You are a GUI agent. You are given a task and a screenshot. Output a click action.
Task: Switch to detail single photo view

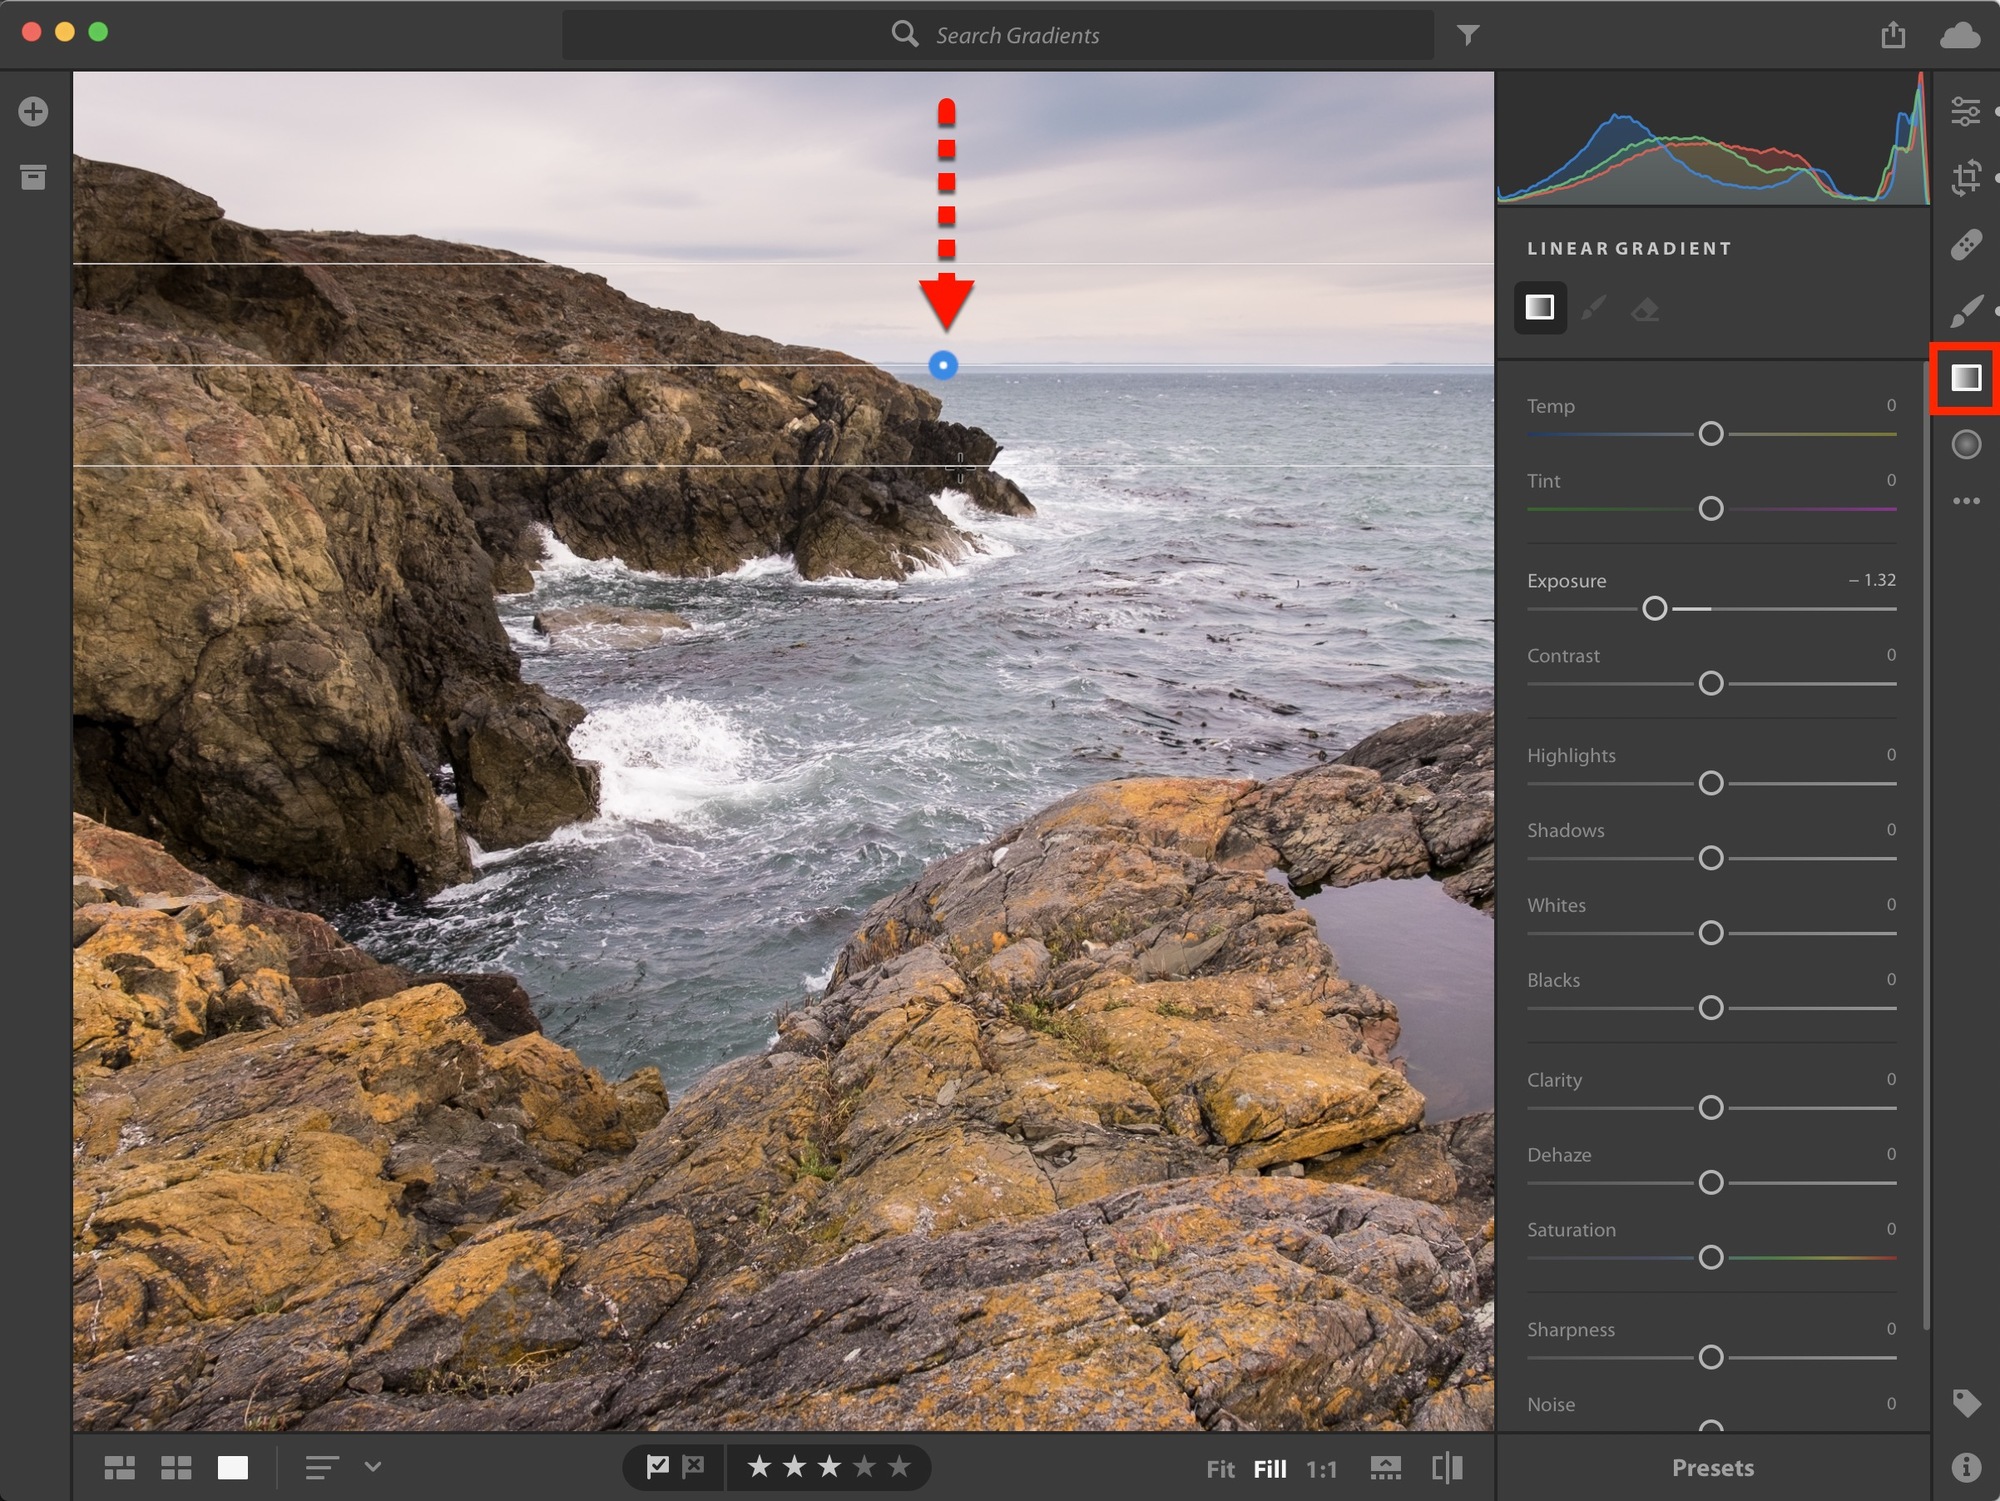[x=233, y=1468]
